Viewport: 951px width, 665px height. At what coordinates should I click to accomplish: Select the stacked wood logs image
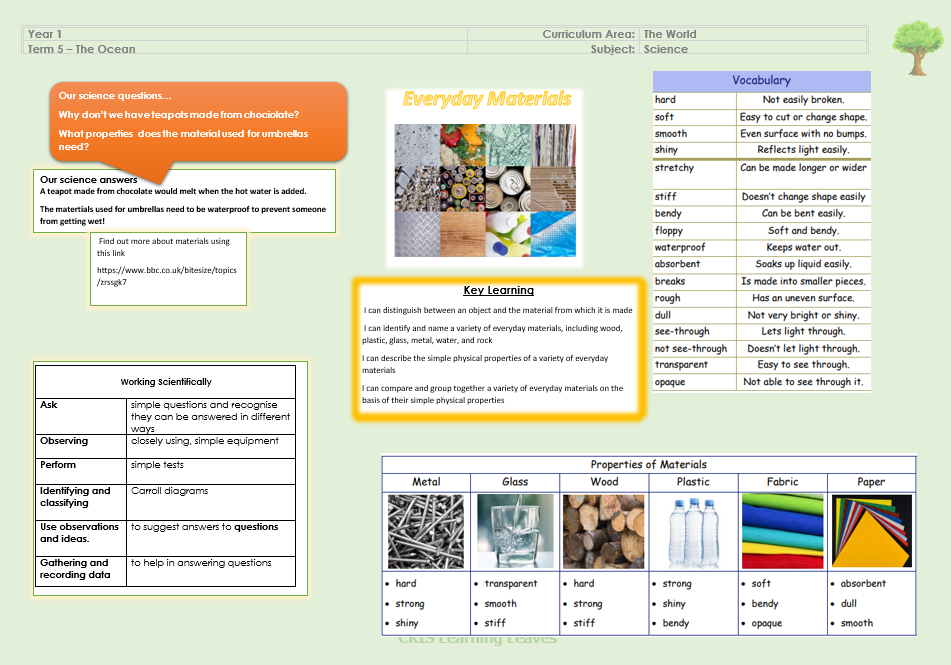pos(603,531)
